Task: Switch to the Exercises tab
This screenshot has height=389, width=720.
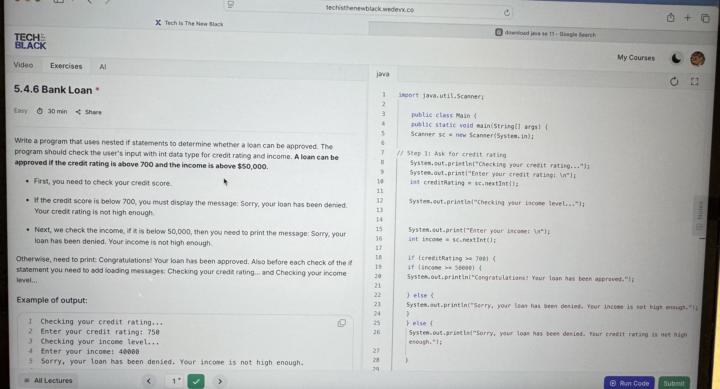Action: [x=66, y=66]
